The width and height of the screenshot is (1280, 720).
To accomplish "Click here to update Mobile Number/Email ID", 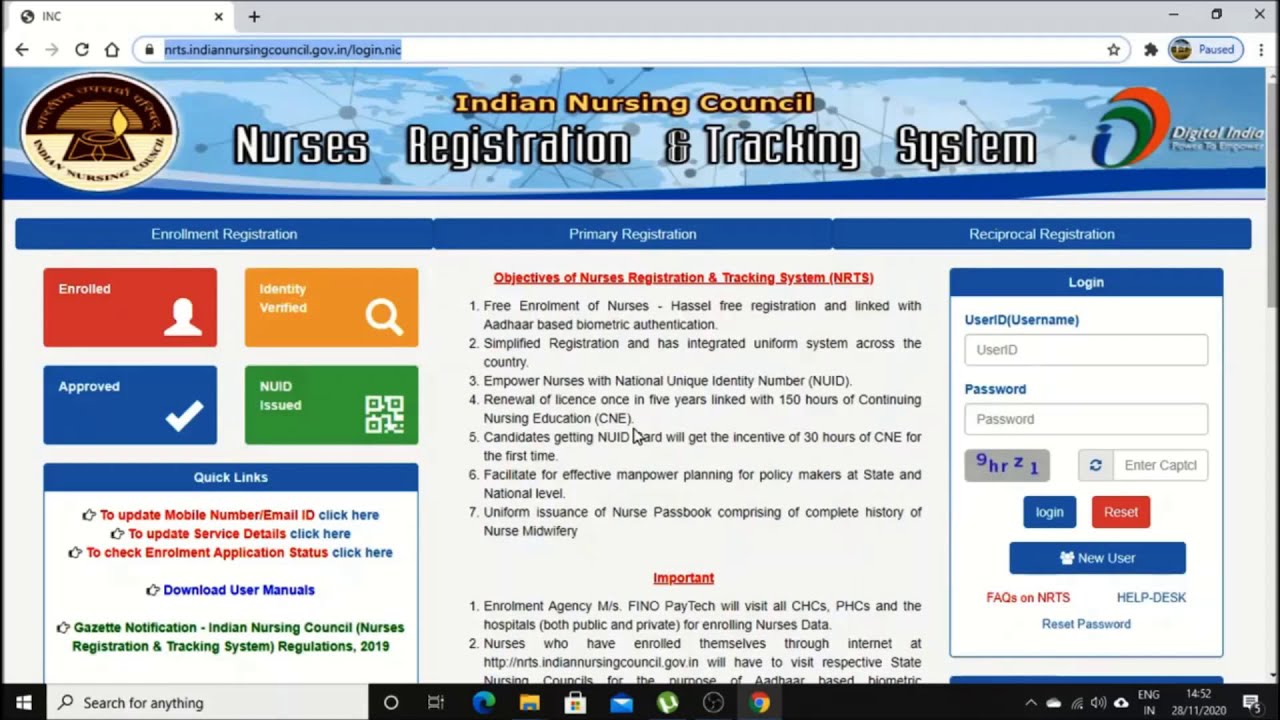I will coord(348,515).
